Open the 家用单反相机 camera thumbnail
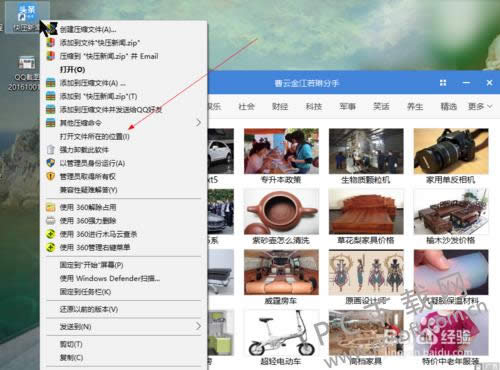This screenshot has width=500, height=370. (x=451, y=151)
